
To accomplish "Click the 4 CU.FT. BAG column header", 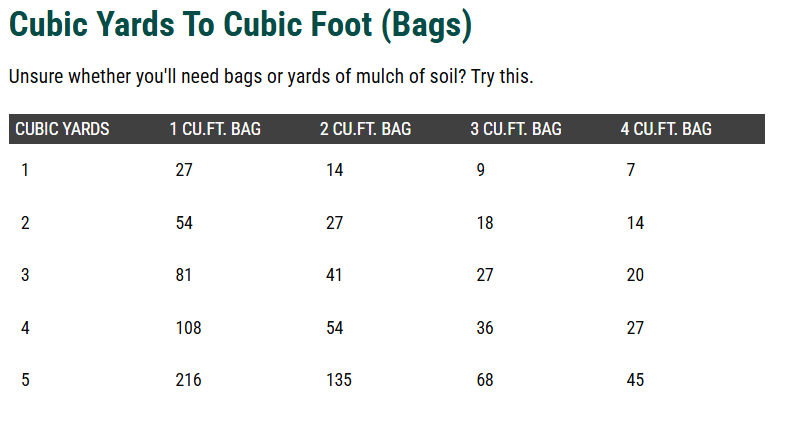I will pos(666,129).
